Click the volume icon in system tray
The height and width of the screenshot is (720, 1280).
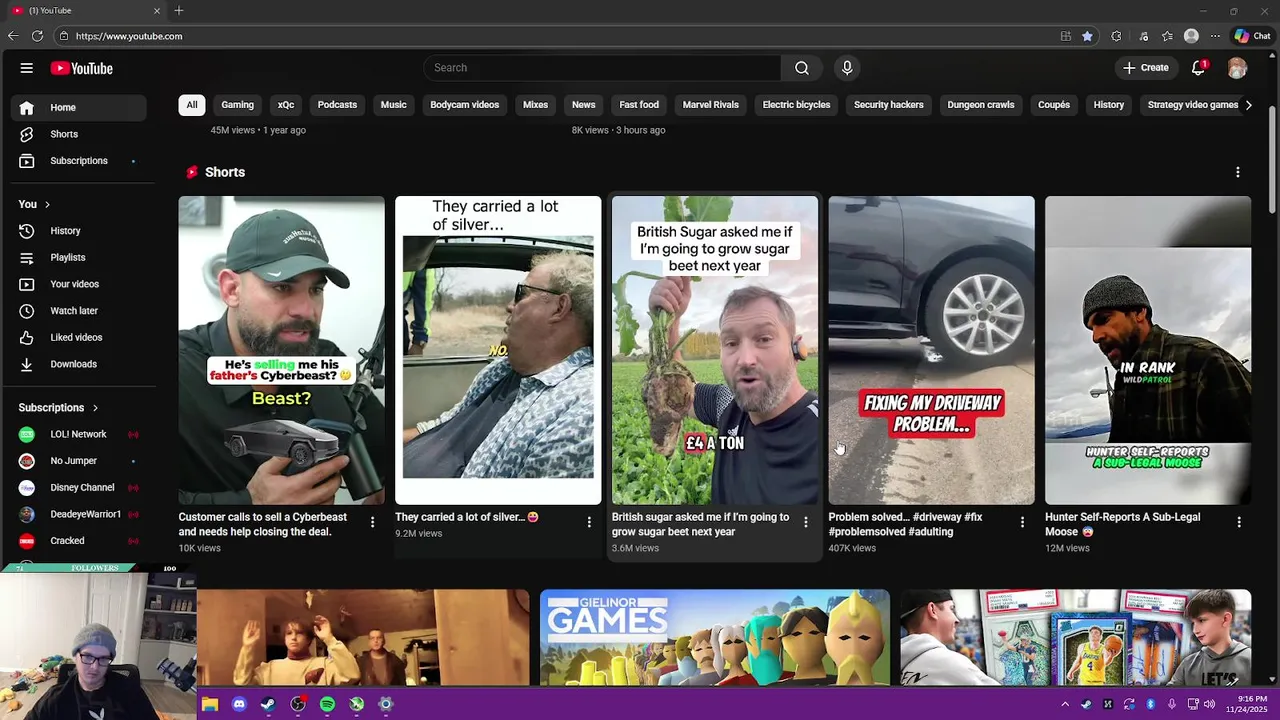1209,705
